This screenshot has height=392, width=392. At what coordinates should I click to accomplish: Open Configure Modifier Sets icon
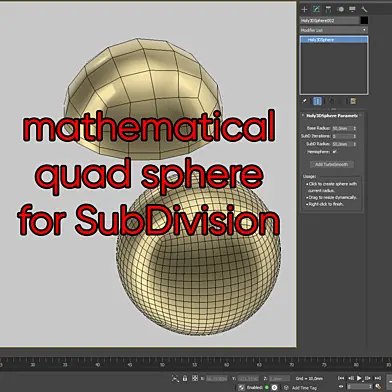[353, 101]
